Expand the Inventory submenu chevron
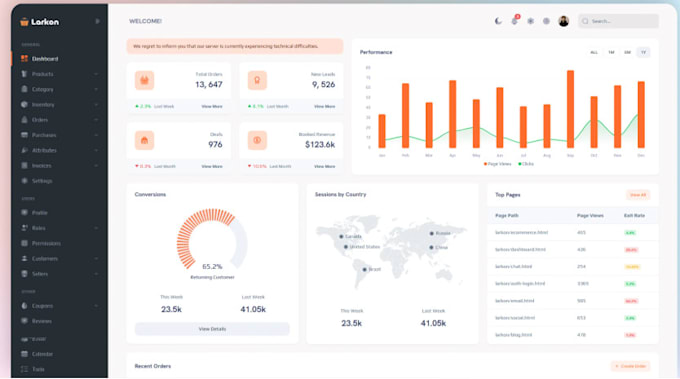 pyautogui.click(x=96, y=105)
